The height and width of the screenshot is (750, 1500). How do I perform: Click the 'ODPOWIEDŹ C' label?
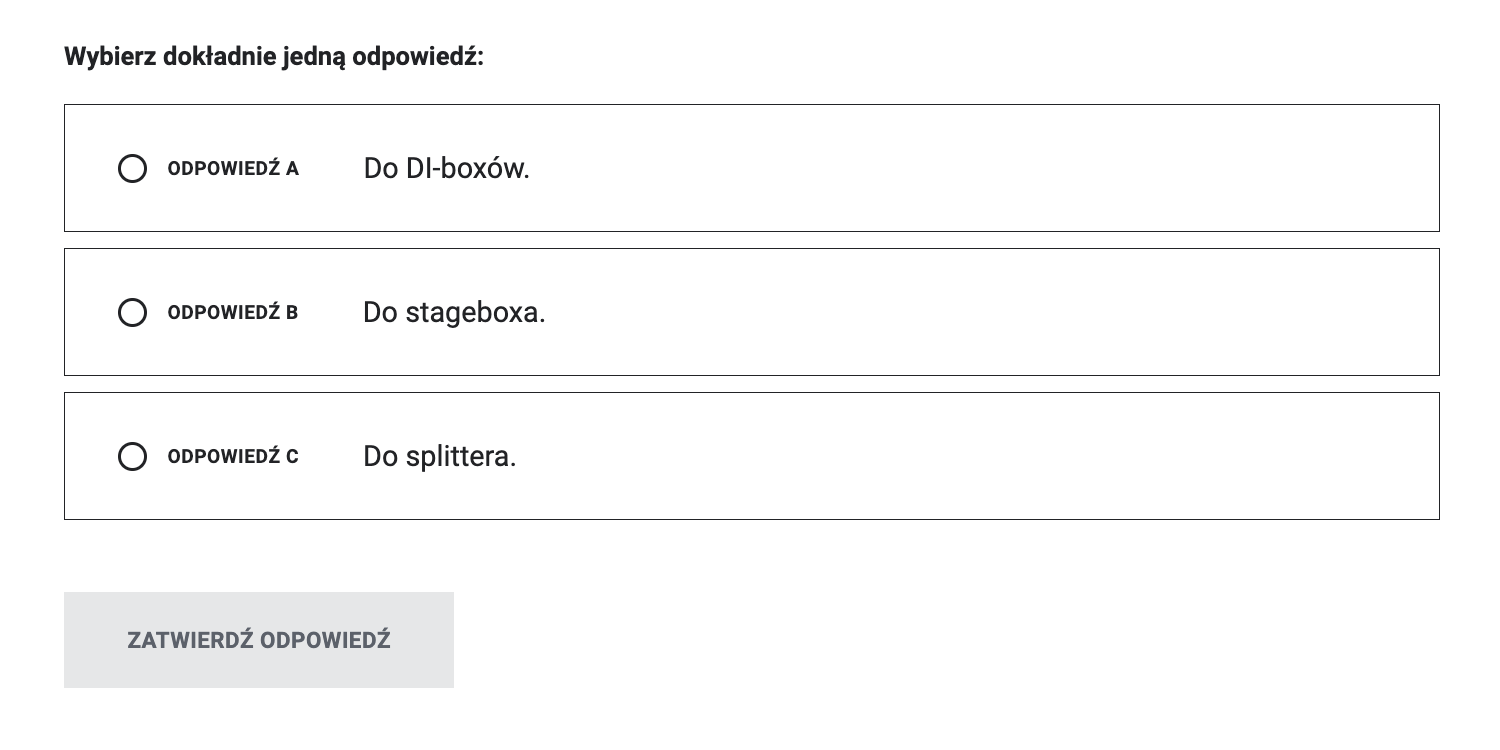click(233, 457)
